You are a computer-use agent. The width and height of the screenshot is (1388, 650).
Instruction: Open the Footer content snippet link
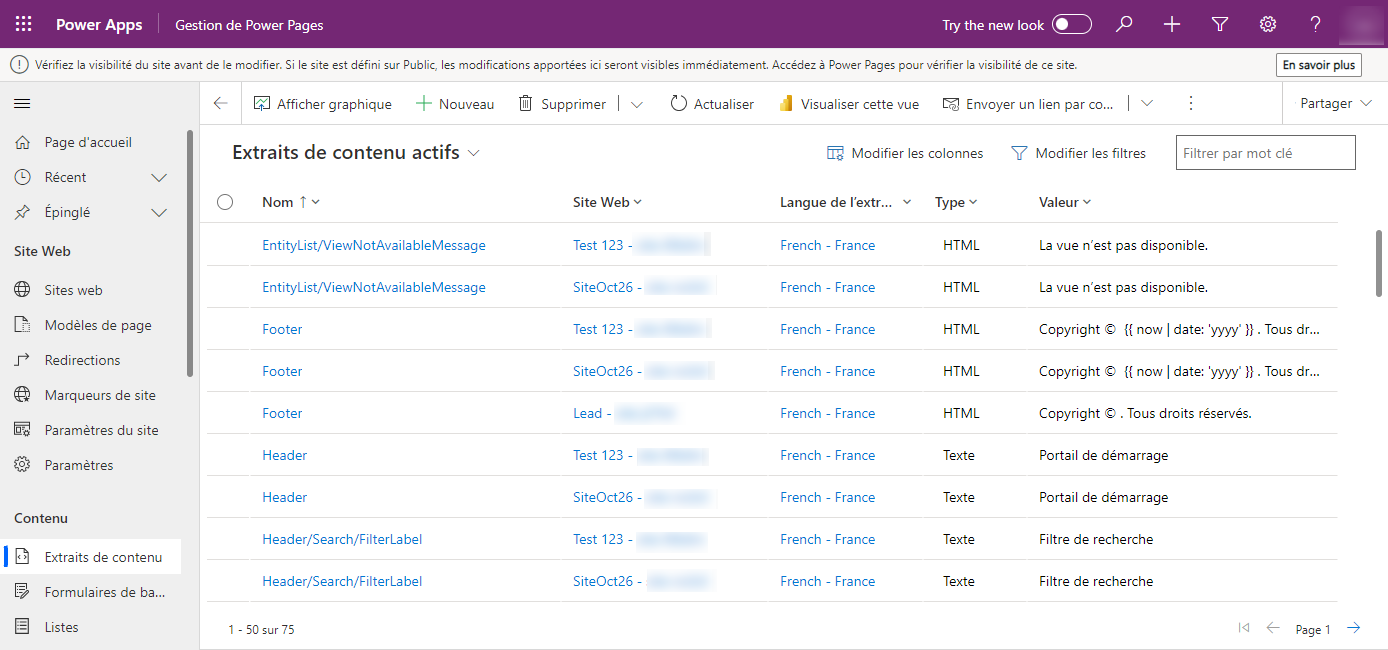pos(282,328)
